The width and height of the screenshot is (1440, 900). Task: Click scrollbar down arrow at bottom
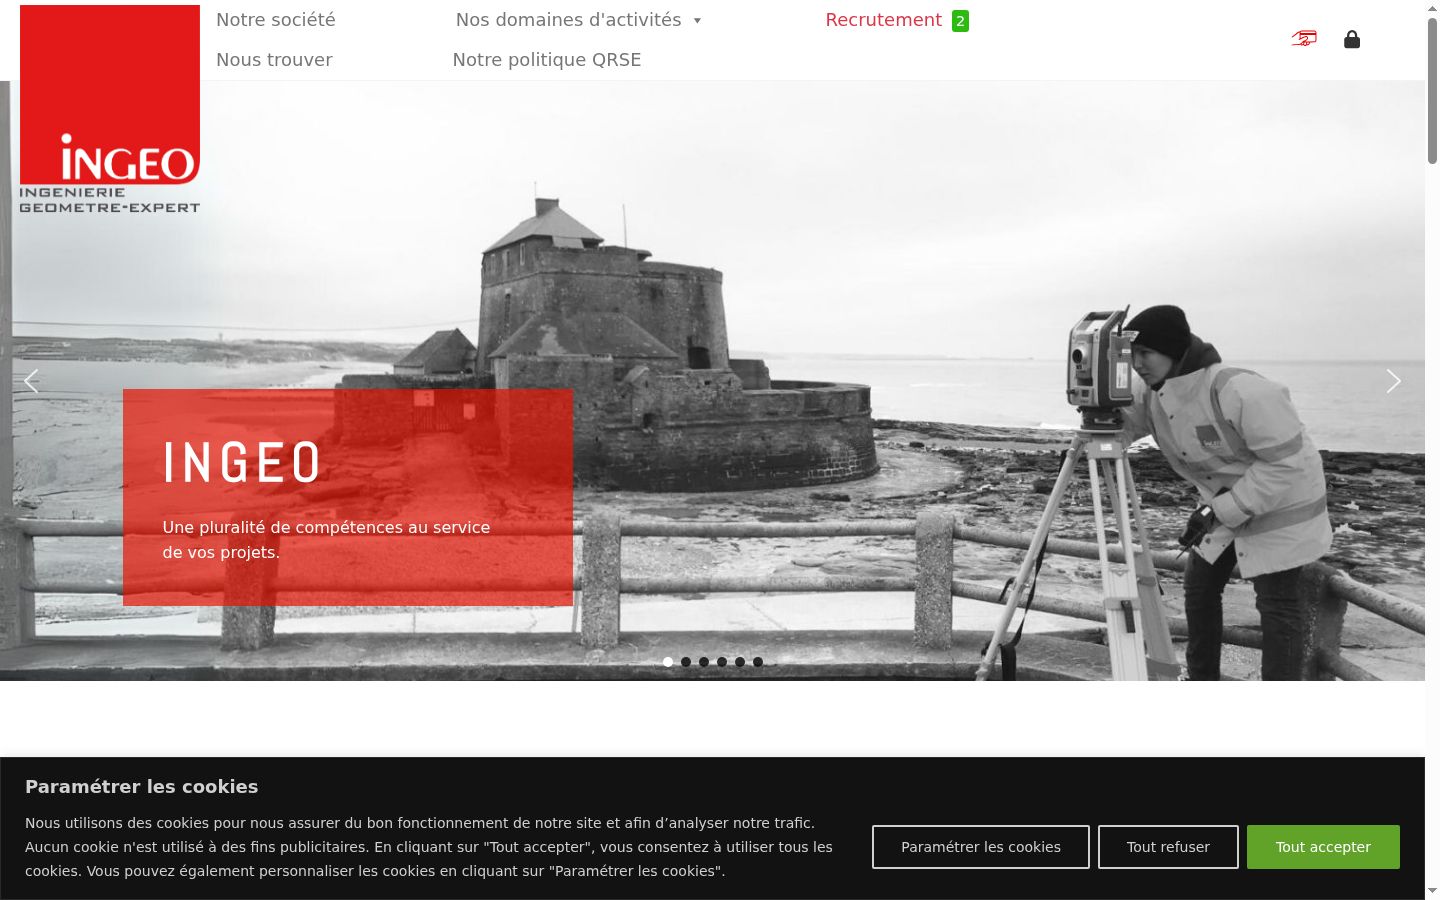pos(1432,891)
